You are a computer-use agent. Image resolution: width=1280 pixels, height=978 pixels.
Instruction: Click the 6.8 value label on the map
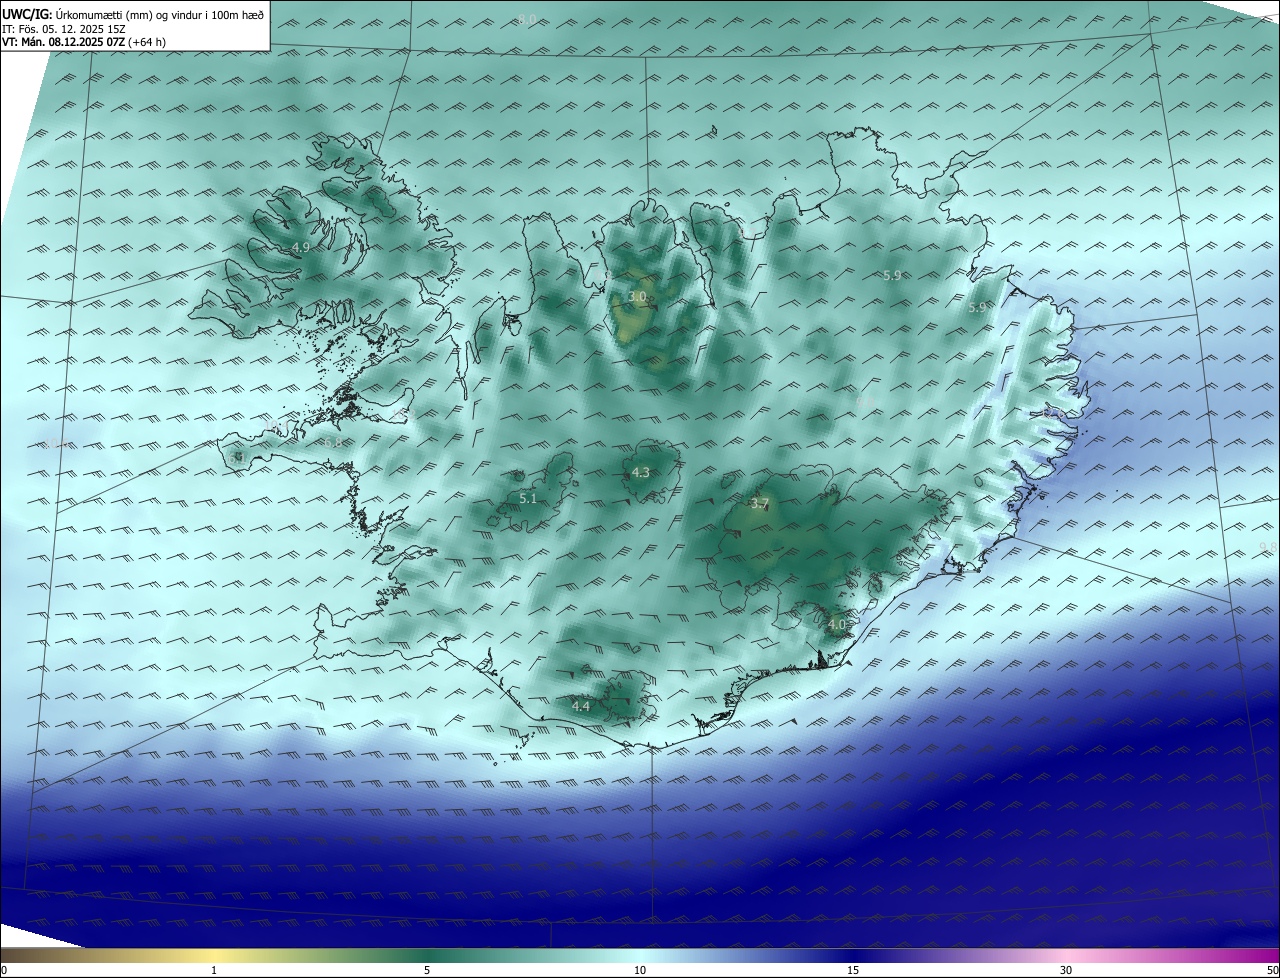pos(333,442)
